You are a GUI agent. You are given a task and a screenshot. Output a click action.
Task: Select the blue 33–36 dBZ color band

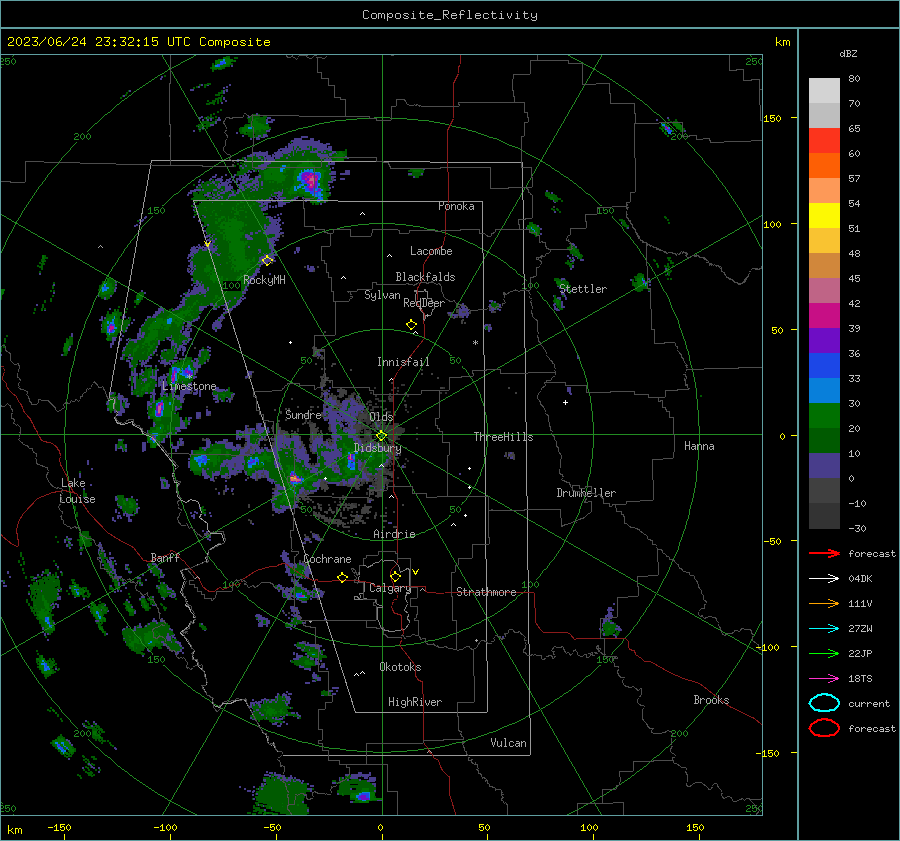824,366
